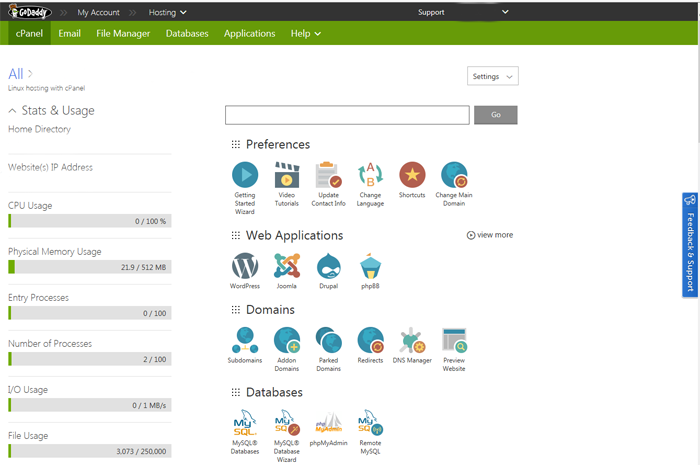Open phpMyAdmin database tool
The width and height of the screenshot is (700, 465).
coord(329,422)
